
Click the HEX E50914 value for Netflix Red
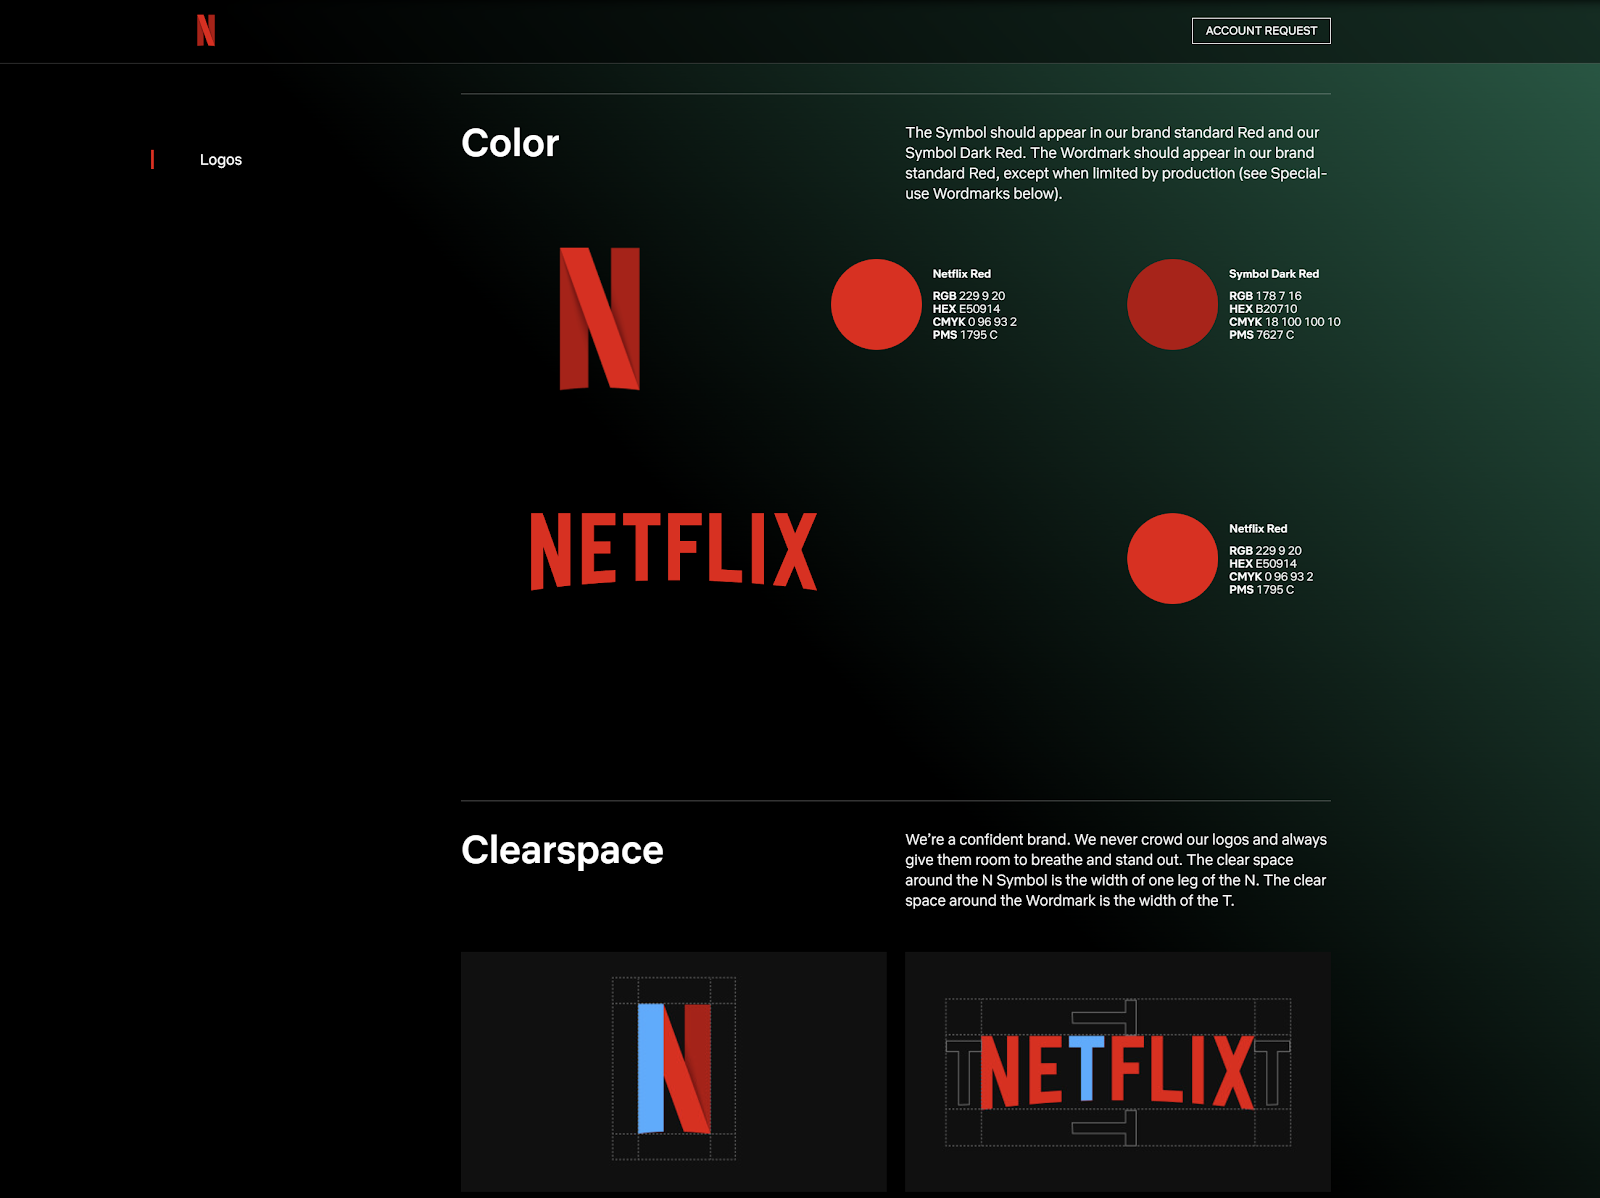pos(965,308)
